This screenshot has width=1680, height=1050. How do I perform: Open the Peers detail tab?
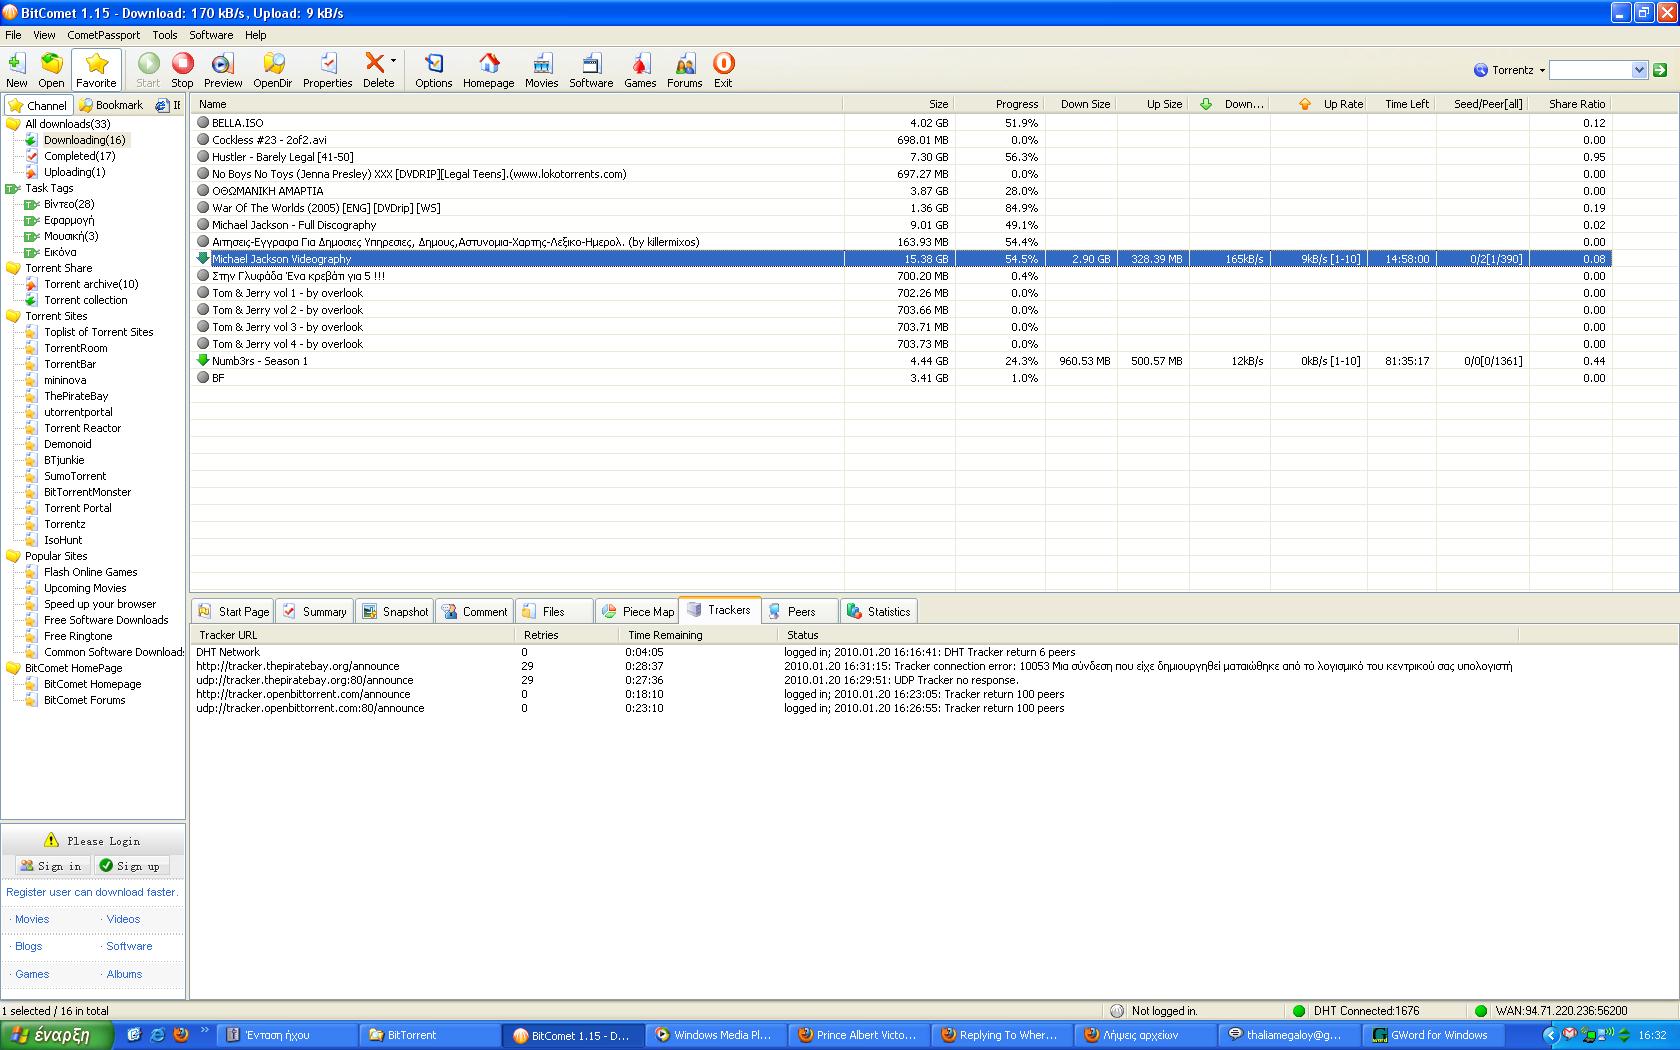[x=801, y=611]
